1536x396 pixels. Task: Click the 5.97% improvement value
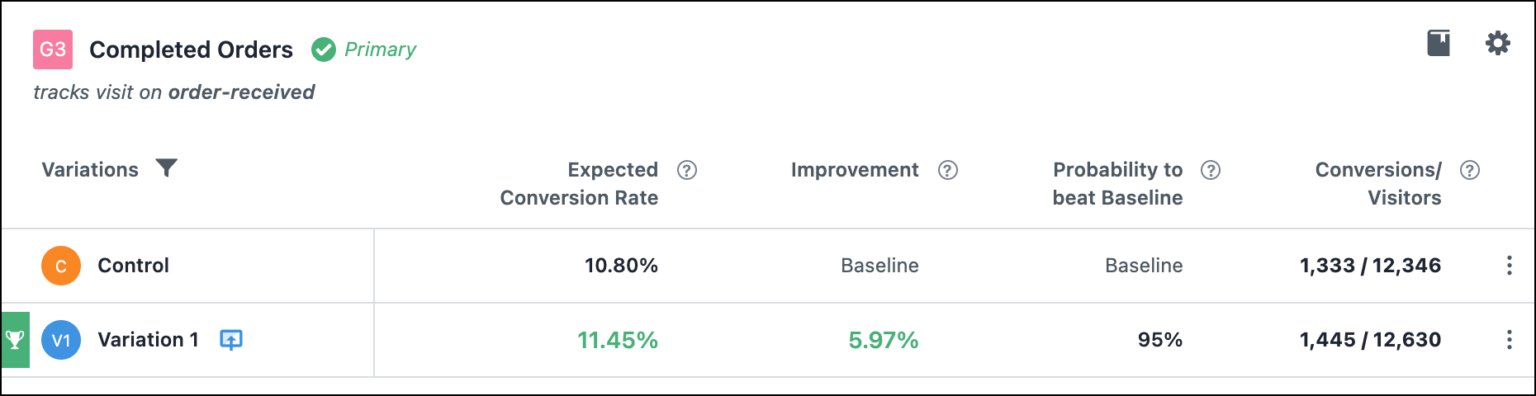883,340
